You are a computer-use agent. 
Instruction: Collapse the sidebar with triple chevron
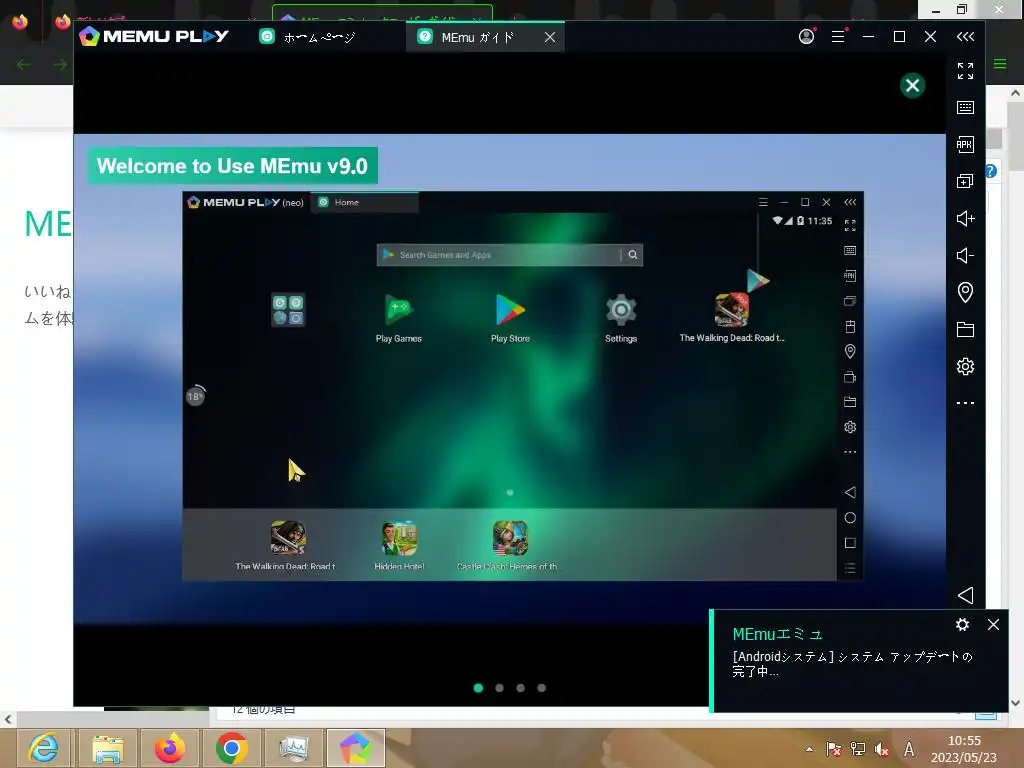point(965,37)
